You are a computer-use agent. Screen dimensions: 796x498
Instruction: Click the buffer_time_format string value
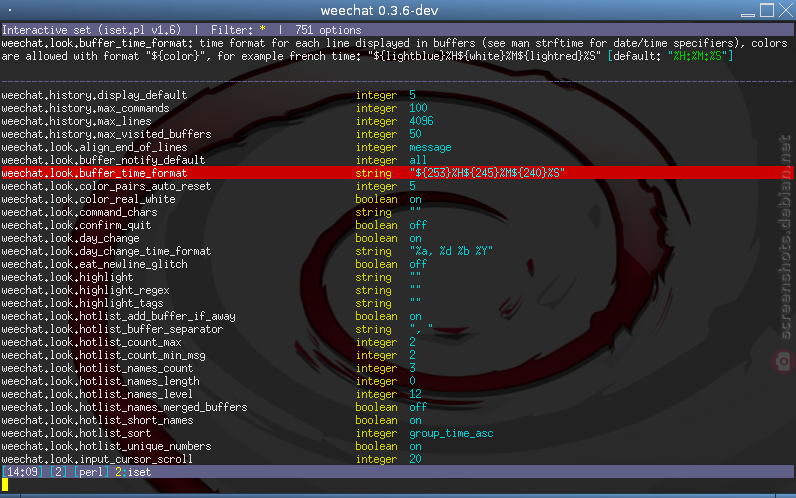(487, 173)
